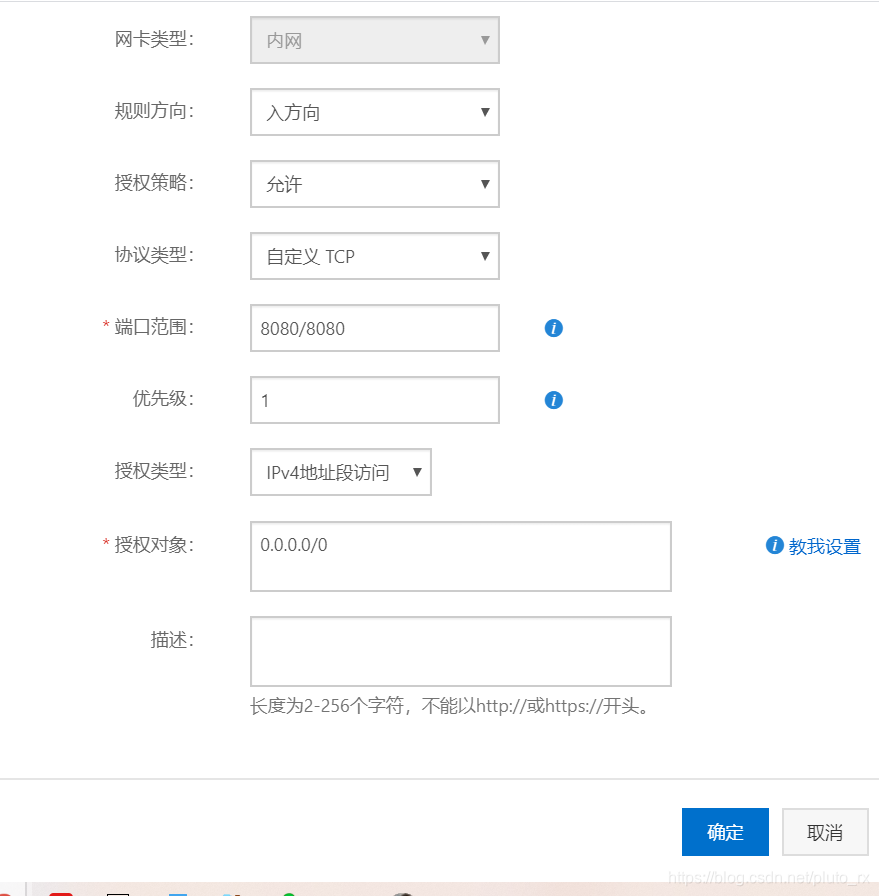Click the 确定 confirm button
This screenshot has height=896, width=879.
pyautogui.click(x=725, y=832)
